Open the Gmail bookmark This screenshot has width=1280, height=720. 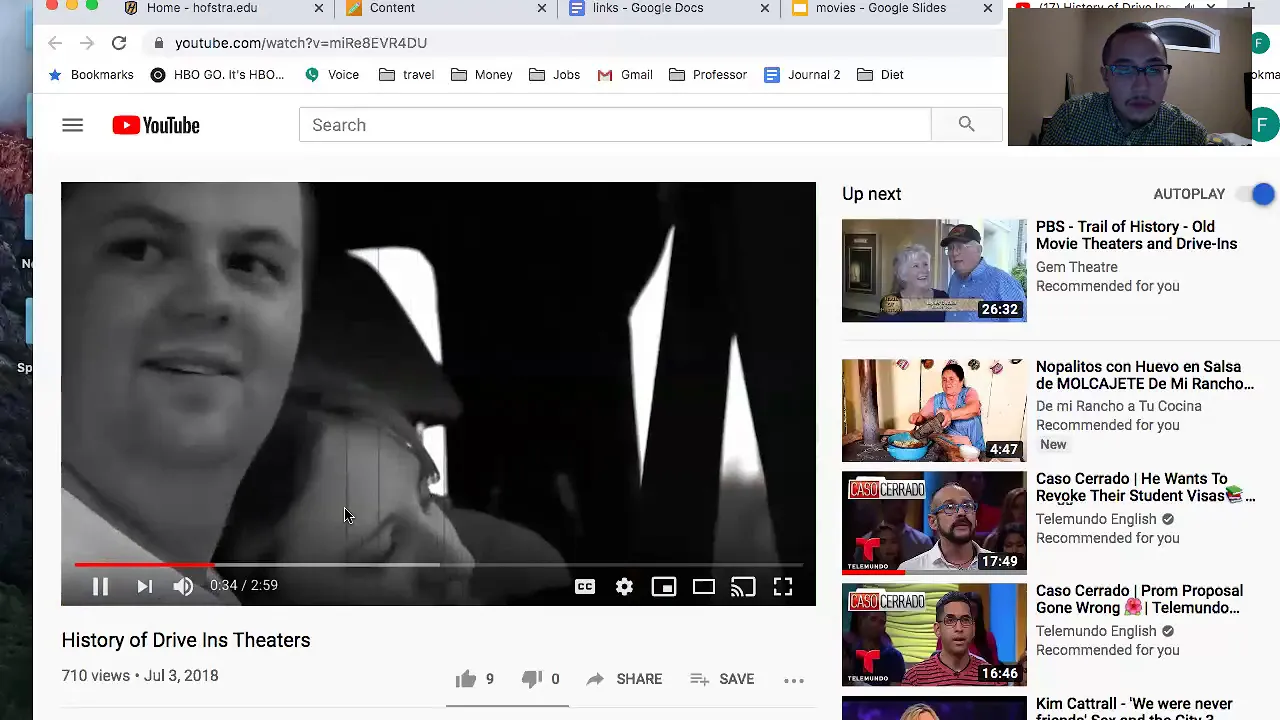coord(625,75)
